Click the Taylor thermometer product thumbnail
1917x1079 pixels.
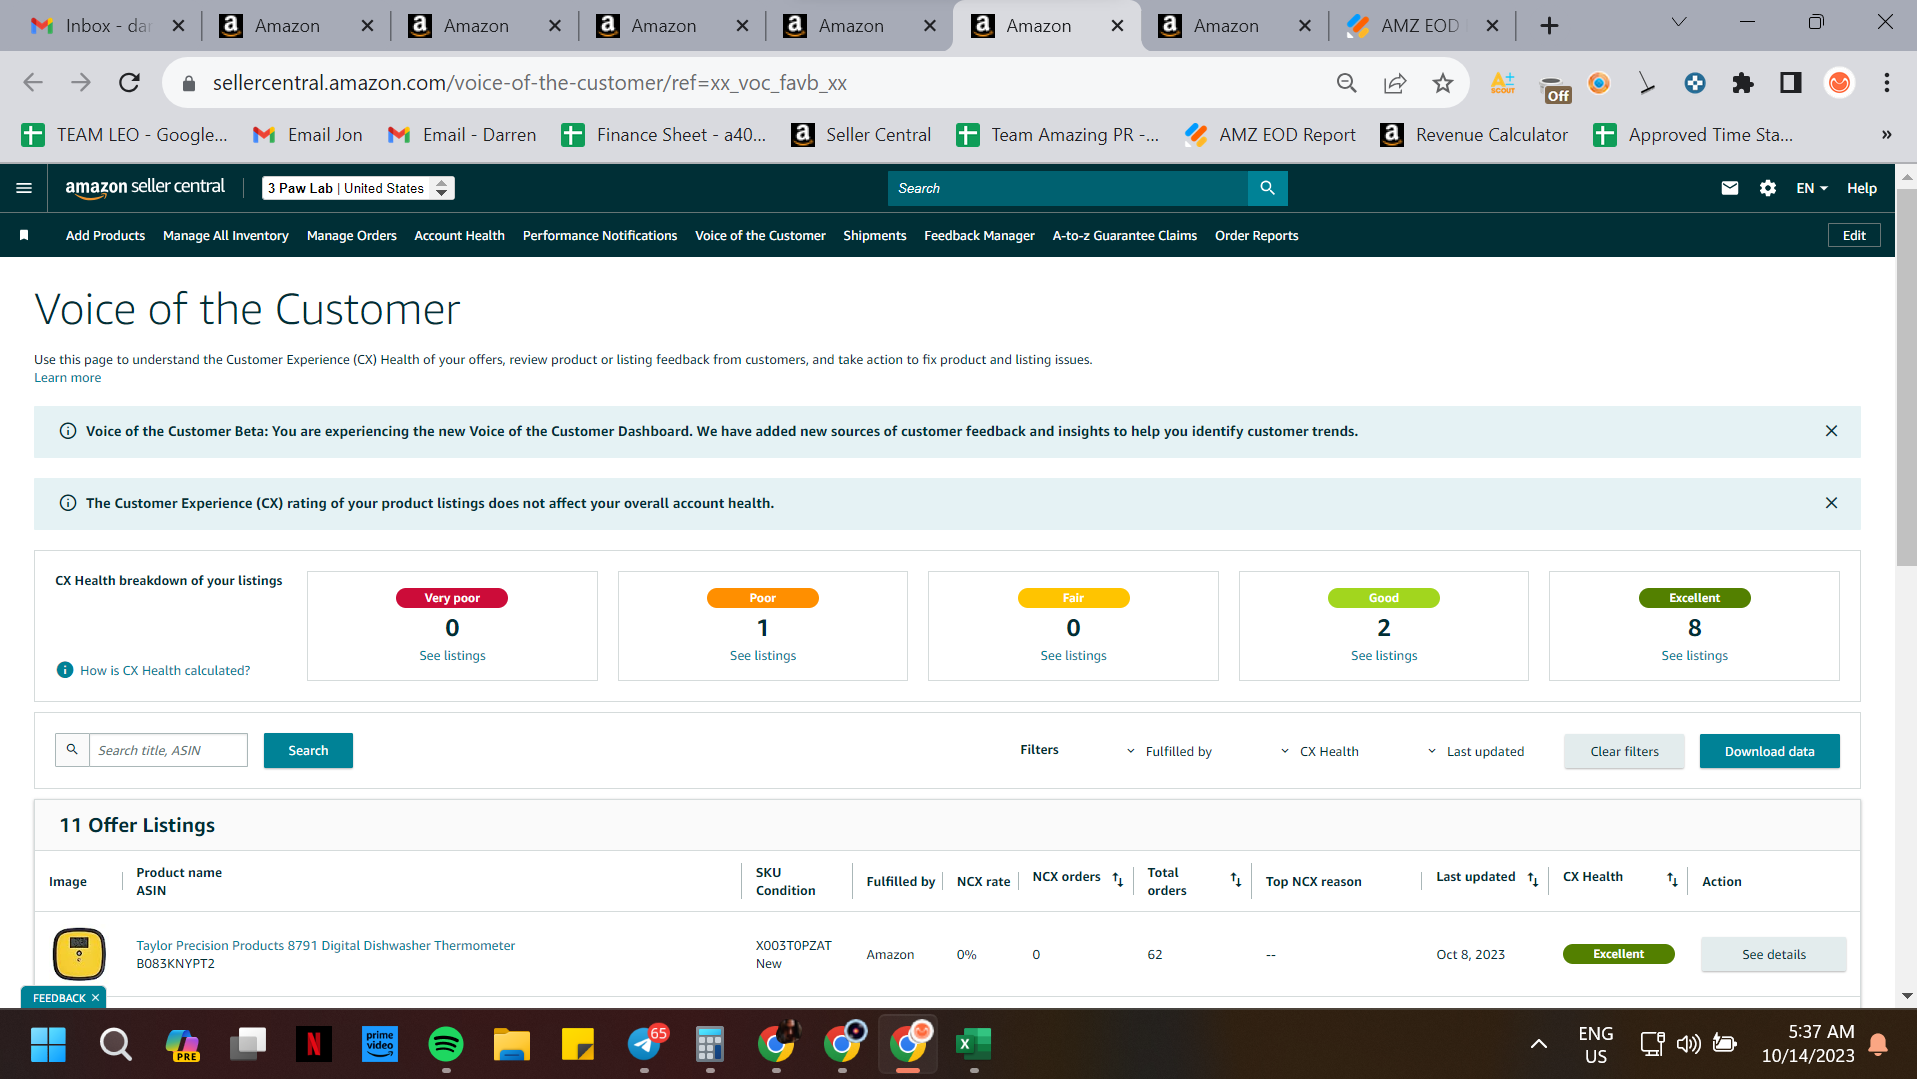click(79, 954)
